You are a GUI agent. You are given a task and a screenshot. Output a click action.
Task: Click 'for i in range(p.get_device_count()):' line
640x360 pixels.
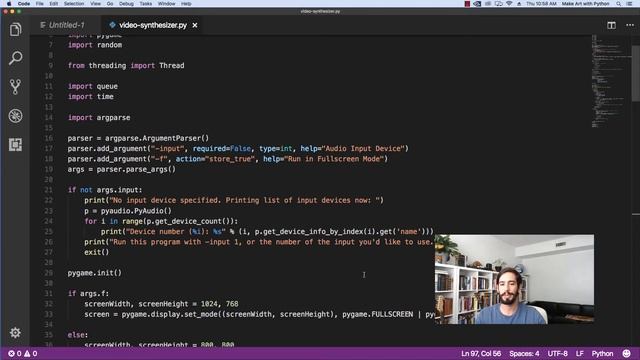pyautogui.click(x=161, y=221)
